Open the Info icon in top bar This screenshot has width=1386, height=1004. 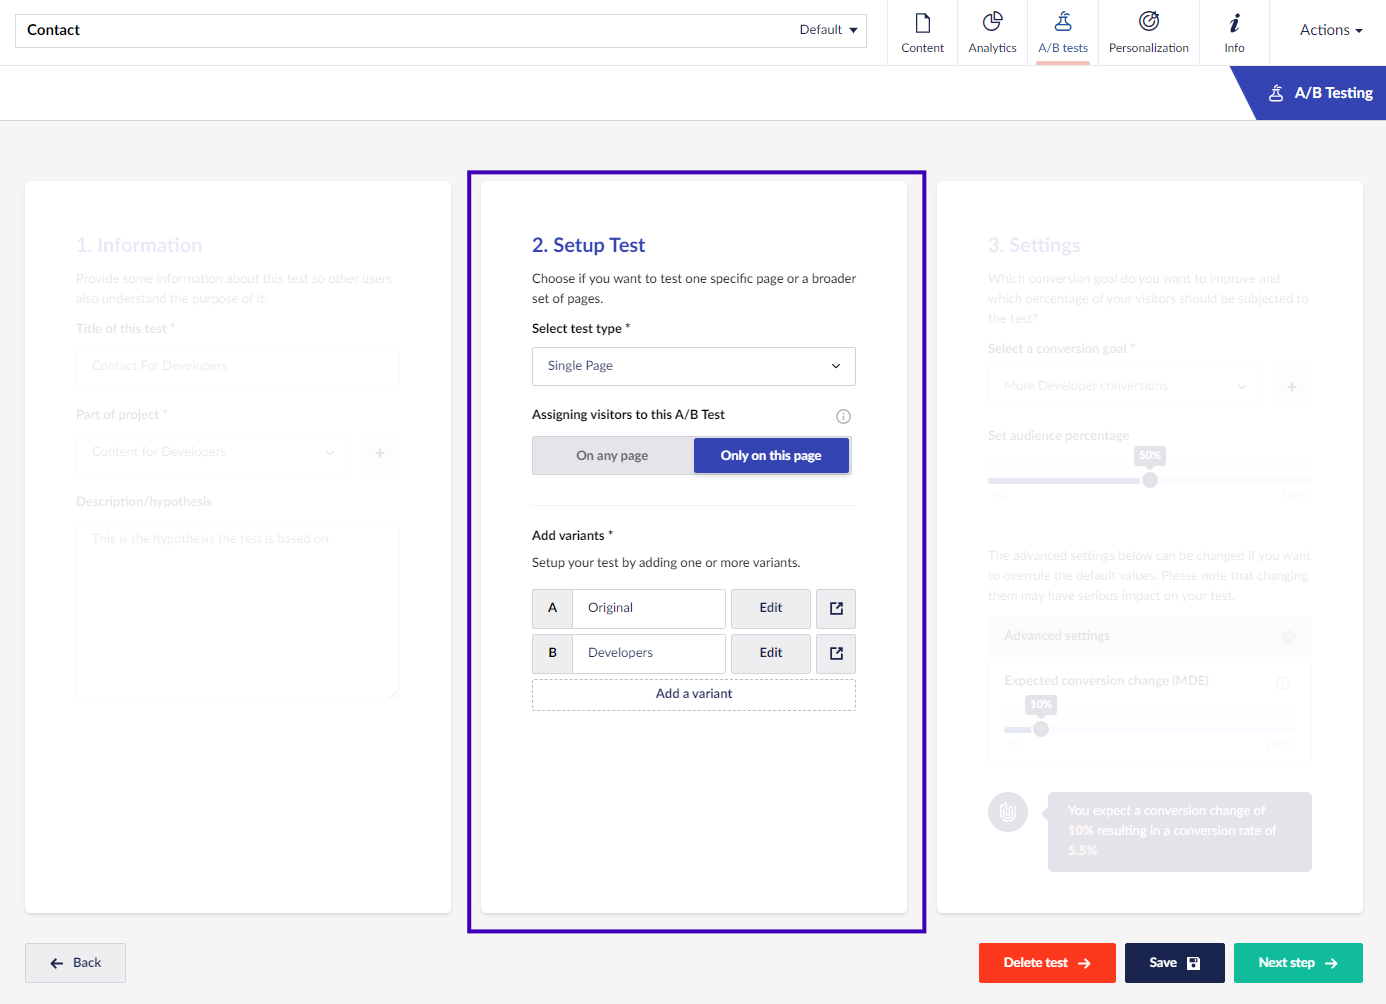click(1234, 23)
